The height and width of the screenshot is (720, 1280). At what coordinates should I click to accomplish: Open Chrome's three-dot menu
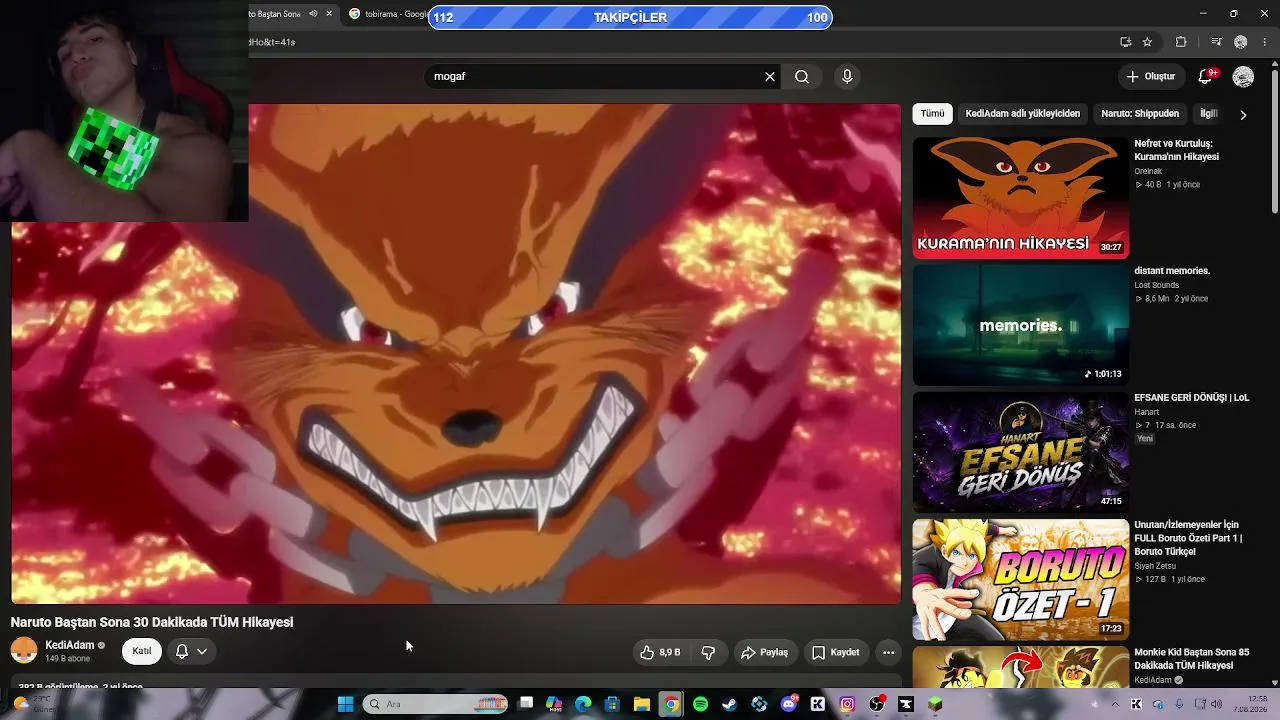tap(1265, 42)
